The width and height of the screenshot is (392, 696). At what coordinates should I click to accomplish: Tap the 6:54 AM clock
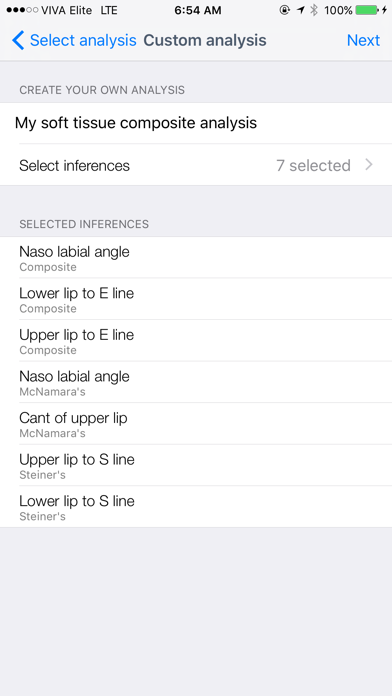(198, 10)
